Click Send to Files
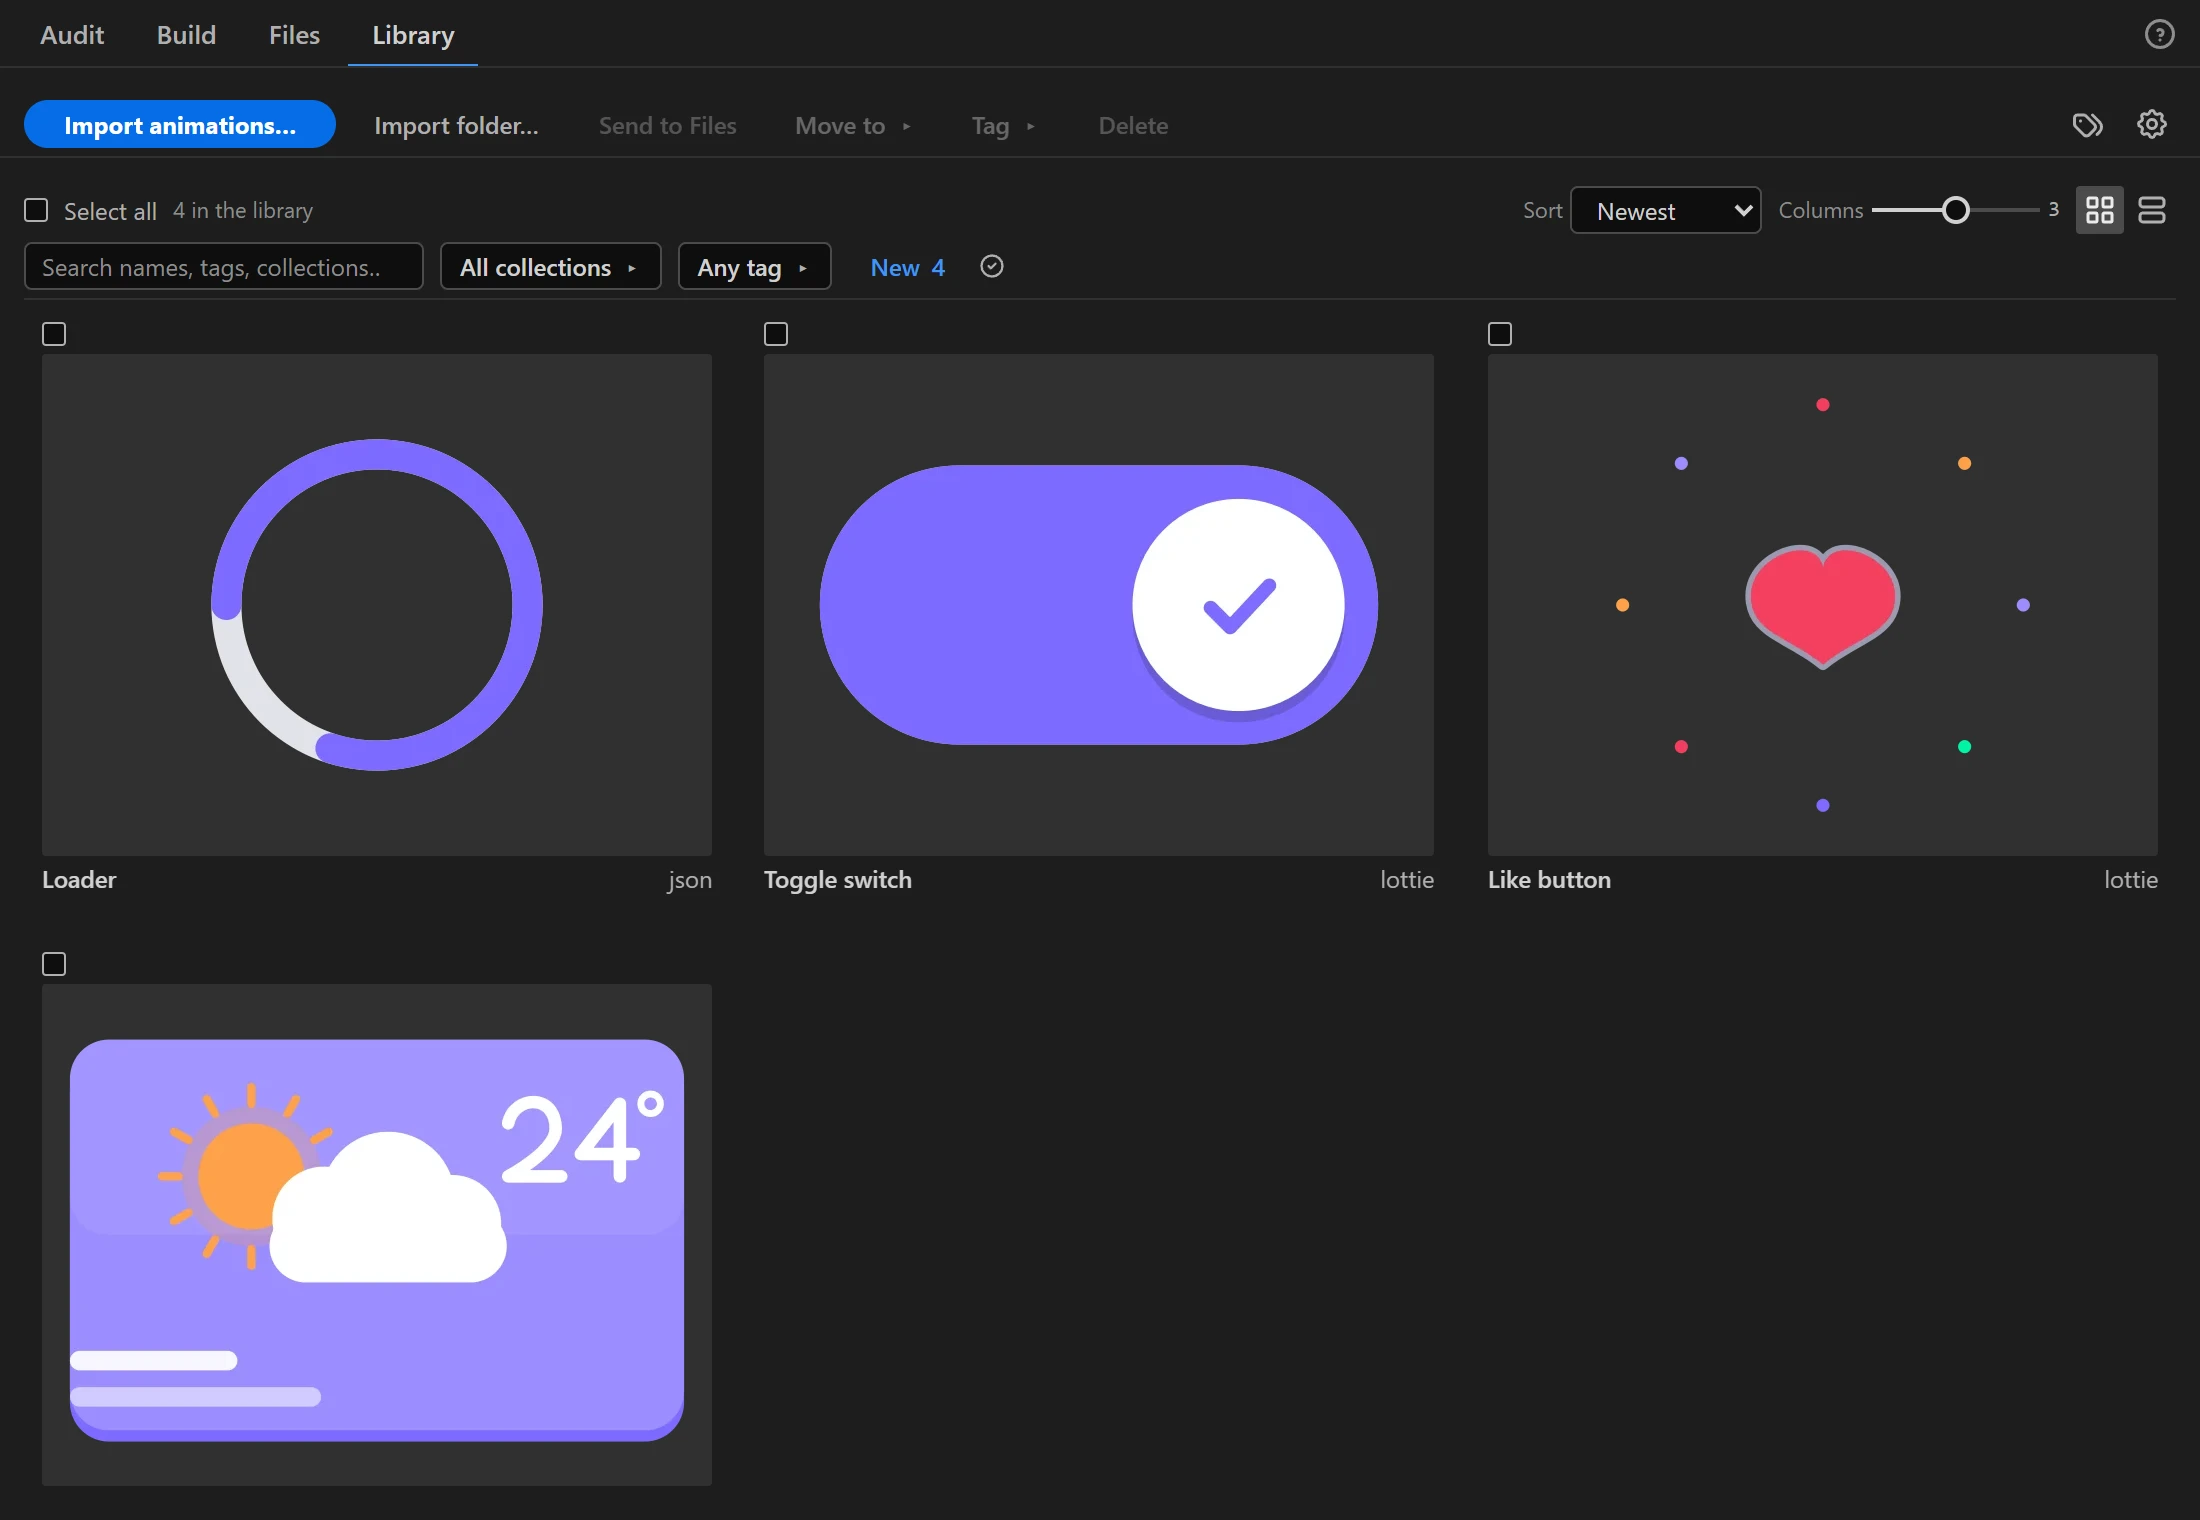 tap(667, 125)
